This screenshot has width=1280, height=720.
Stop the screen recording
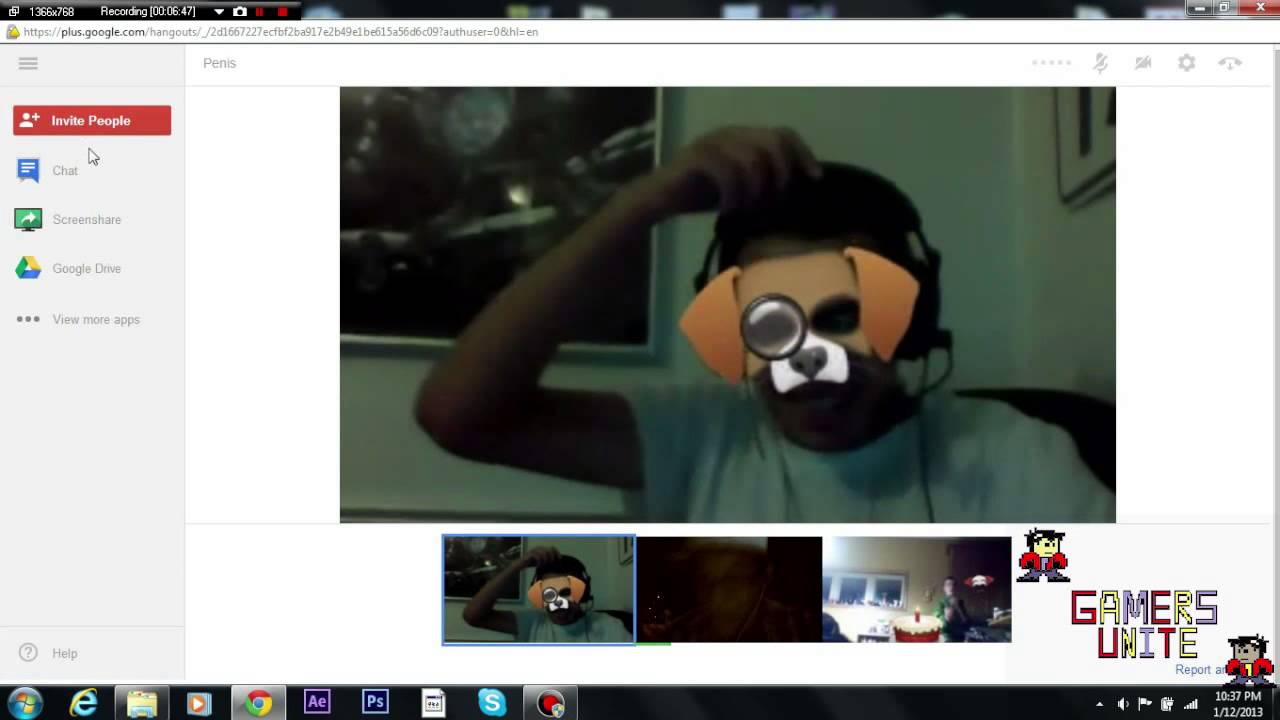click(x=283, y=12)
